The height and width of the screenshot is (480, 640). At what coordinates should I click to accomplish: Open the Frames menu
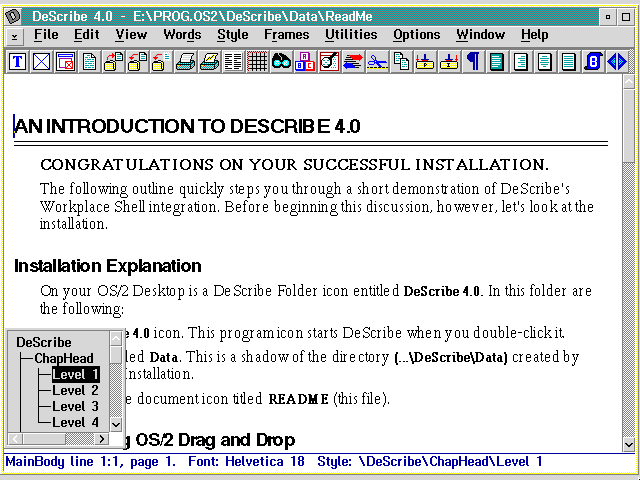[287, 35]
